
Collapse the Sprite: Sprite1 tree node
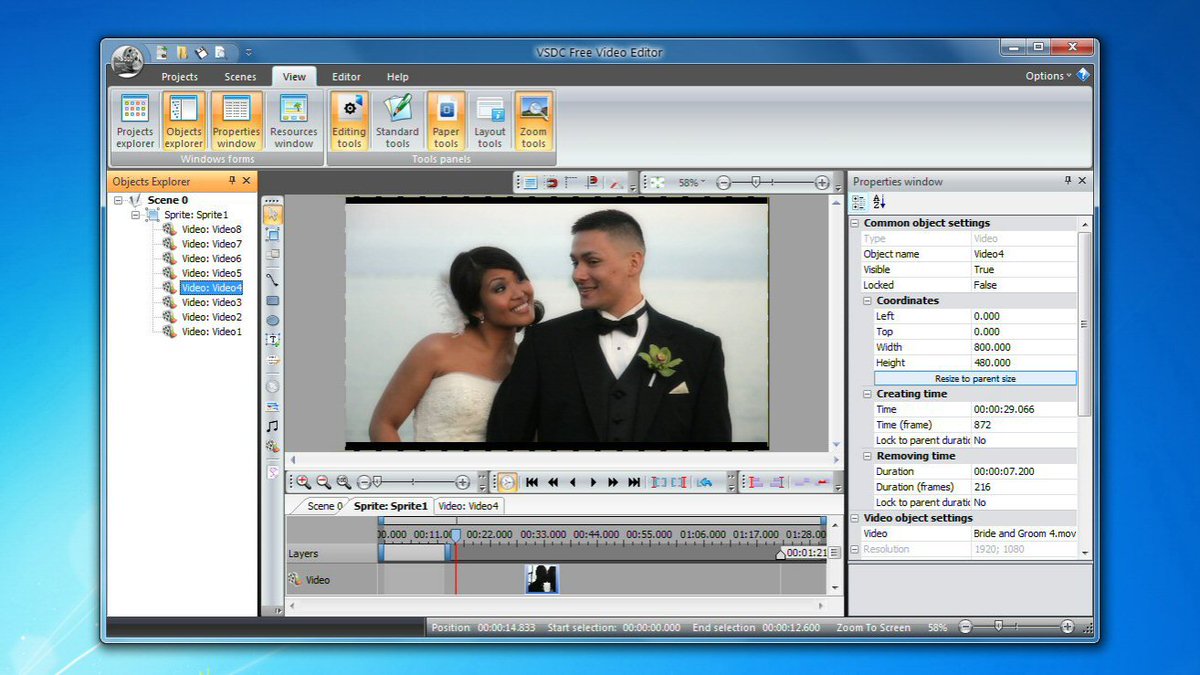click(136, 215)
